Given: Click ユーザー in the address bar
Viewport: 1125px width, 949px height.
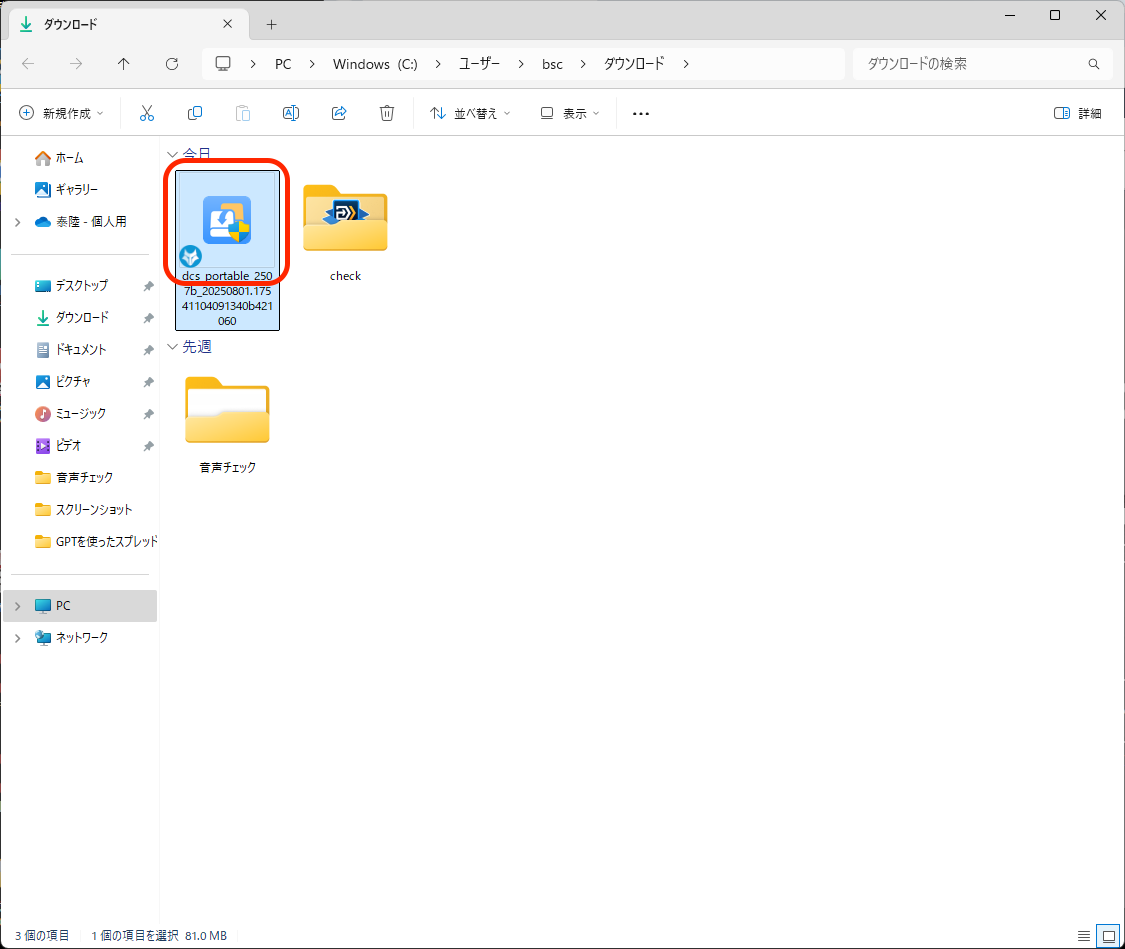Looking at the screenshot, I should (x=479, y=64).
